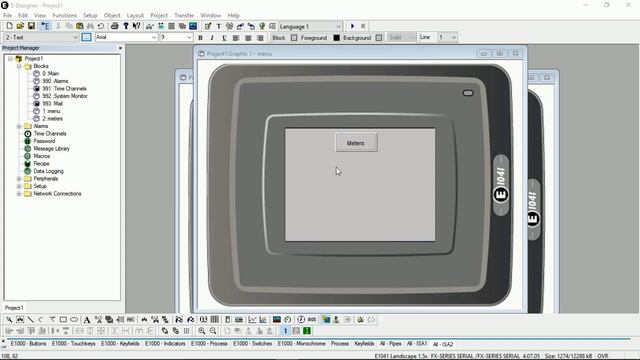Click the Undo toolbar icon
The image size is (640, 360).
[x=100, y=26]
